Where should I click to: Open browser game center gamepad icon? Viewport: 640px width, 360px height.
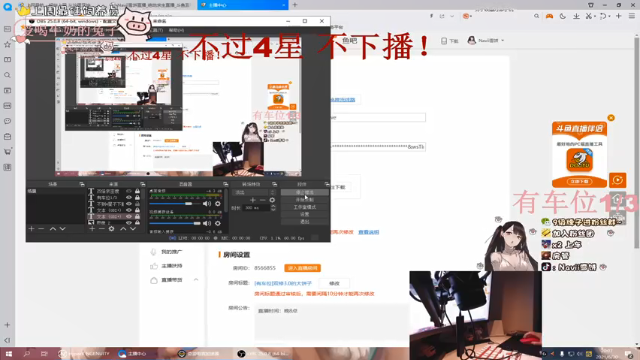549,16
